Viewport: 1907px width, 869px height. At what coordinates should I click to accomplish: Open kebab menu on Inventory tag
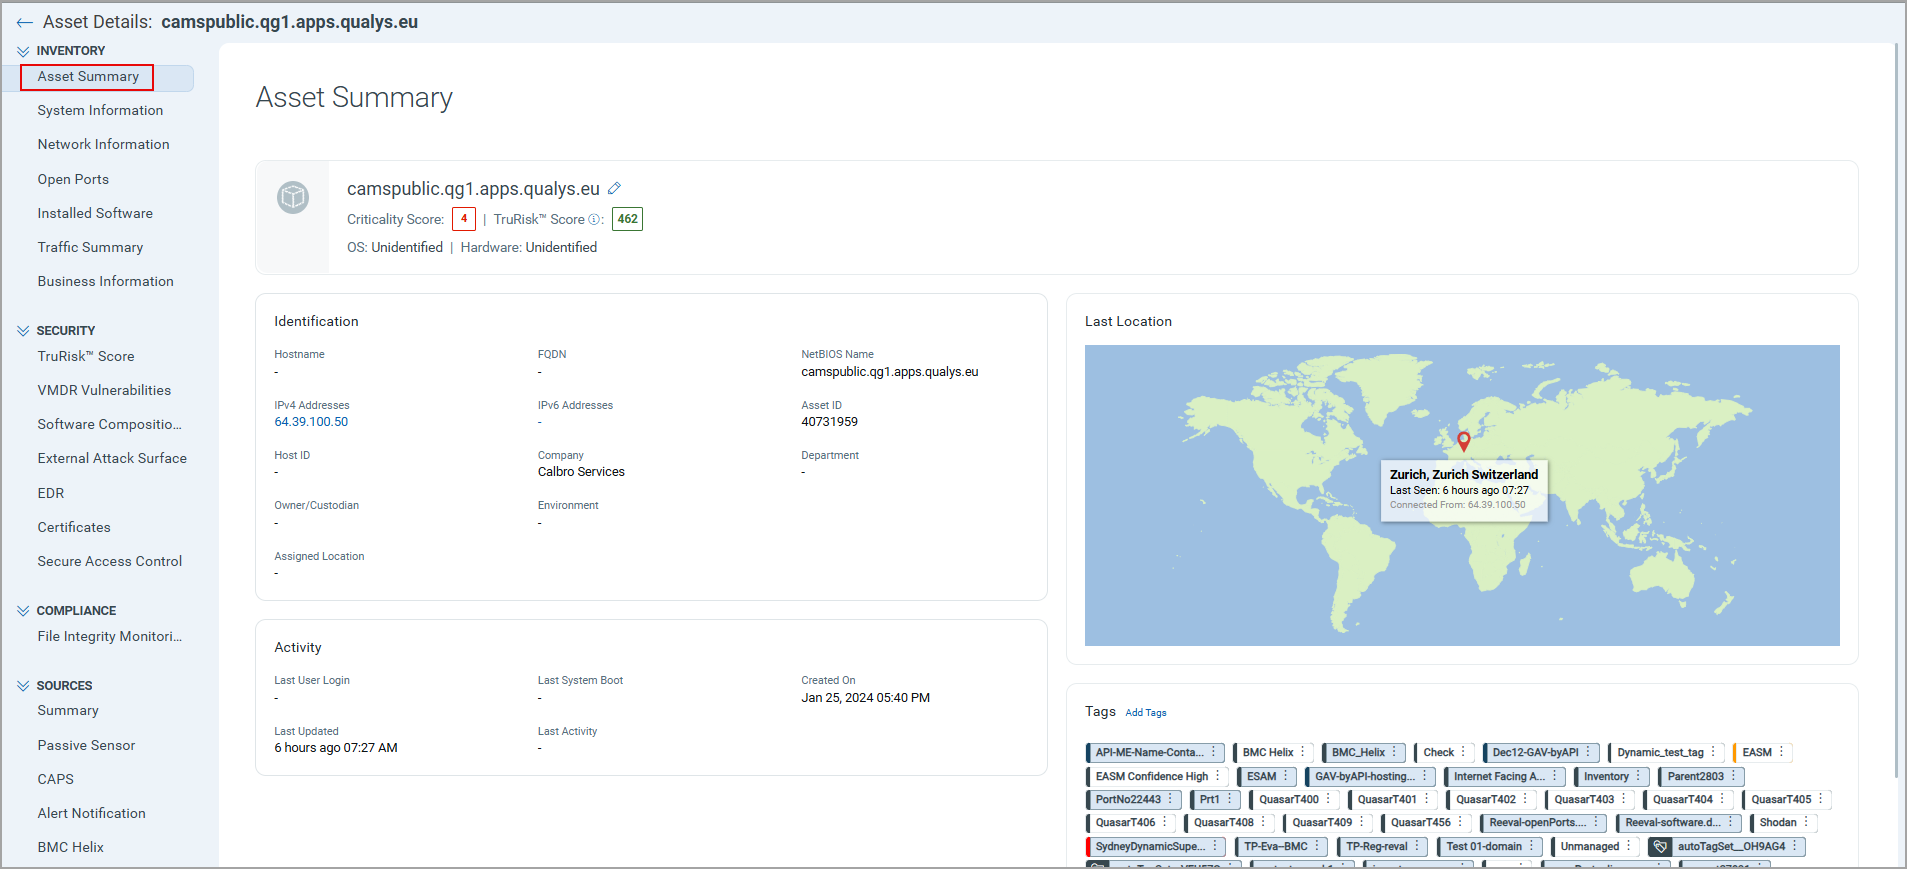1638,776
